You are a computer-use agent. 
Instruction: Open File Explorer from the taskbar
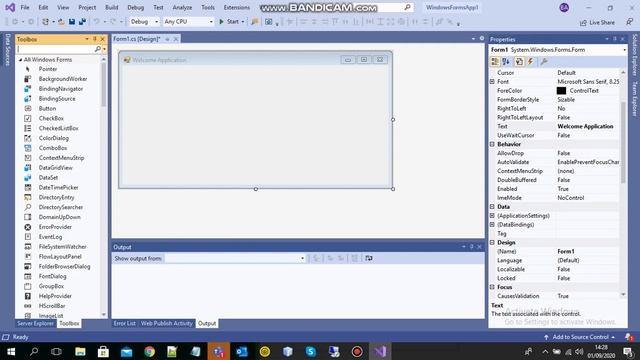pyautogui.click(x=80, y=351)
